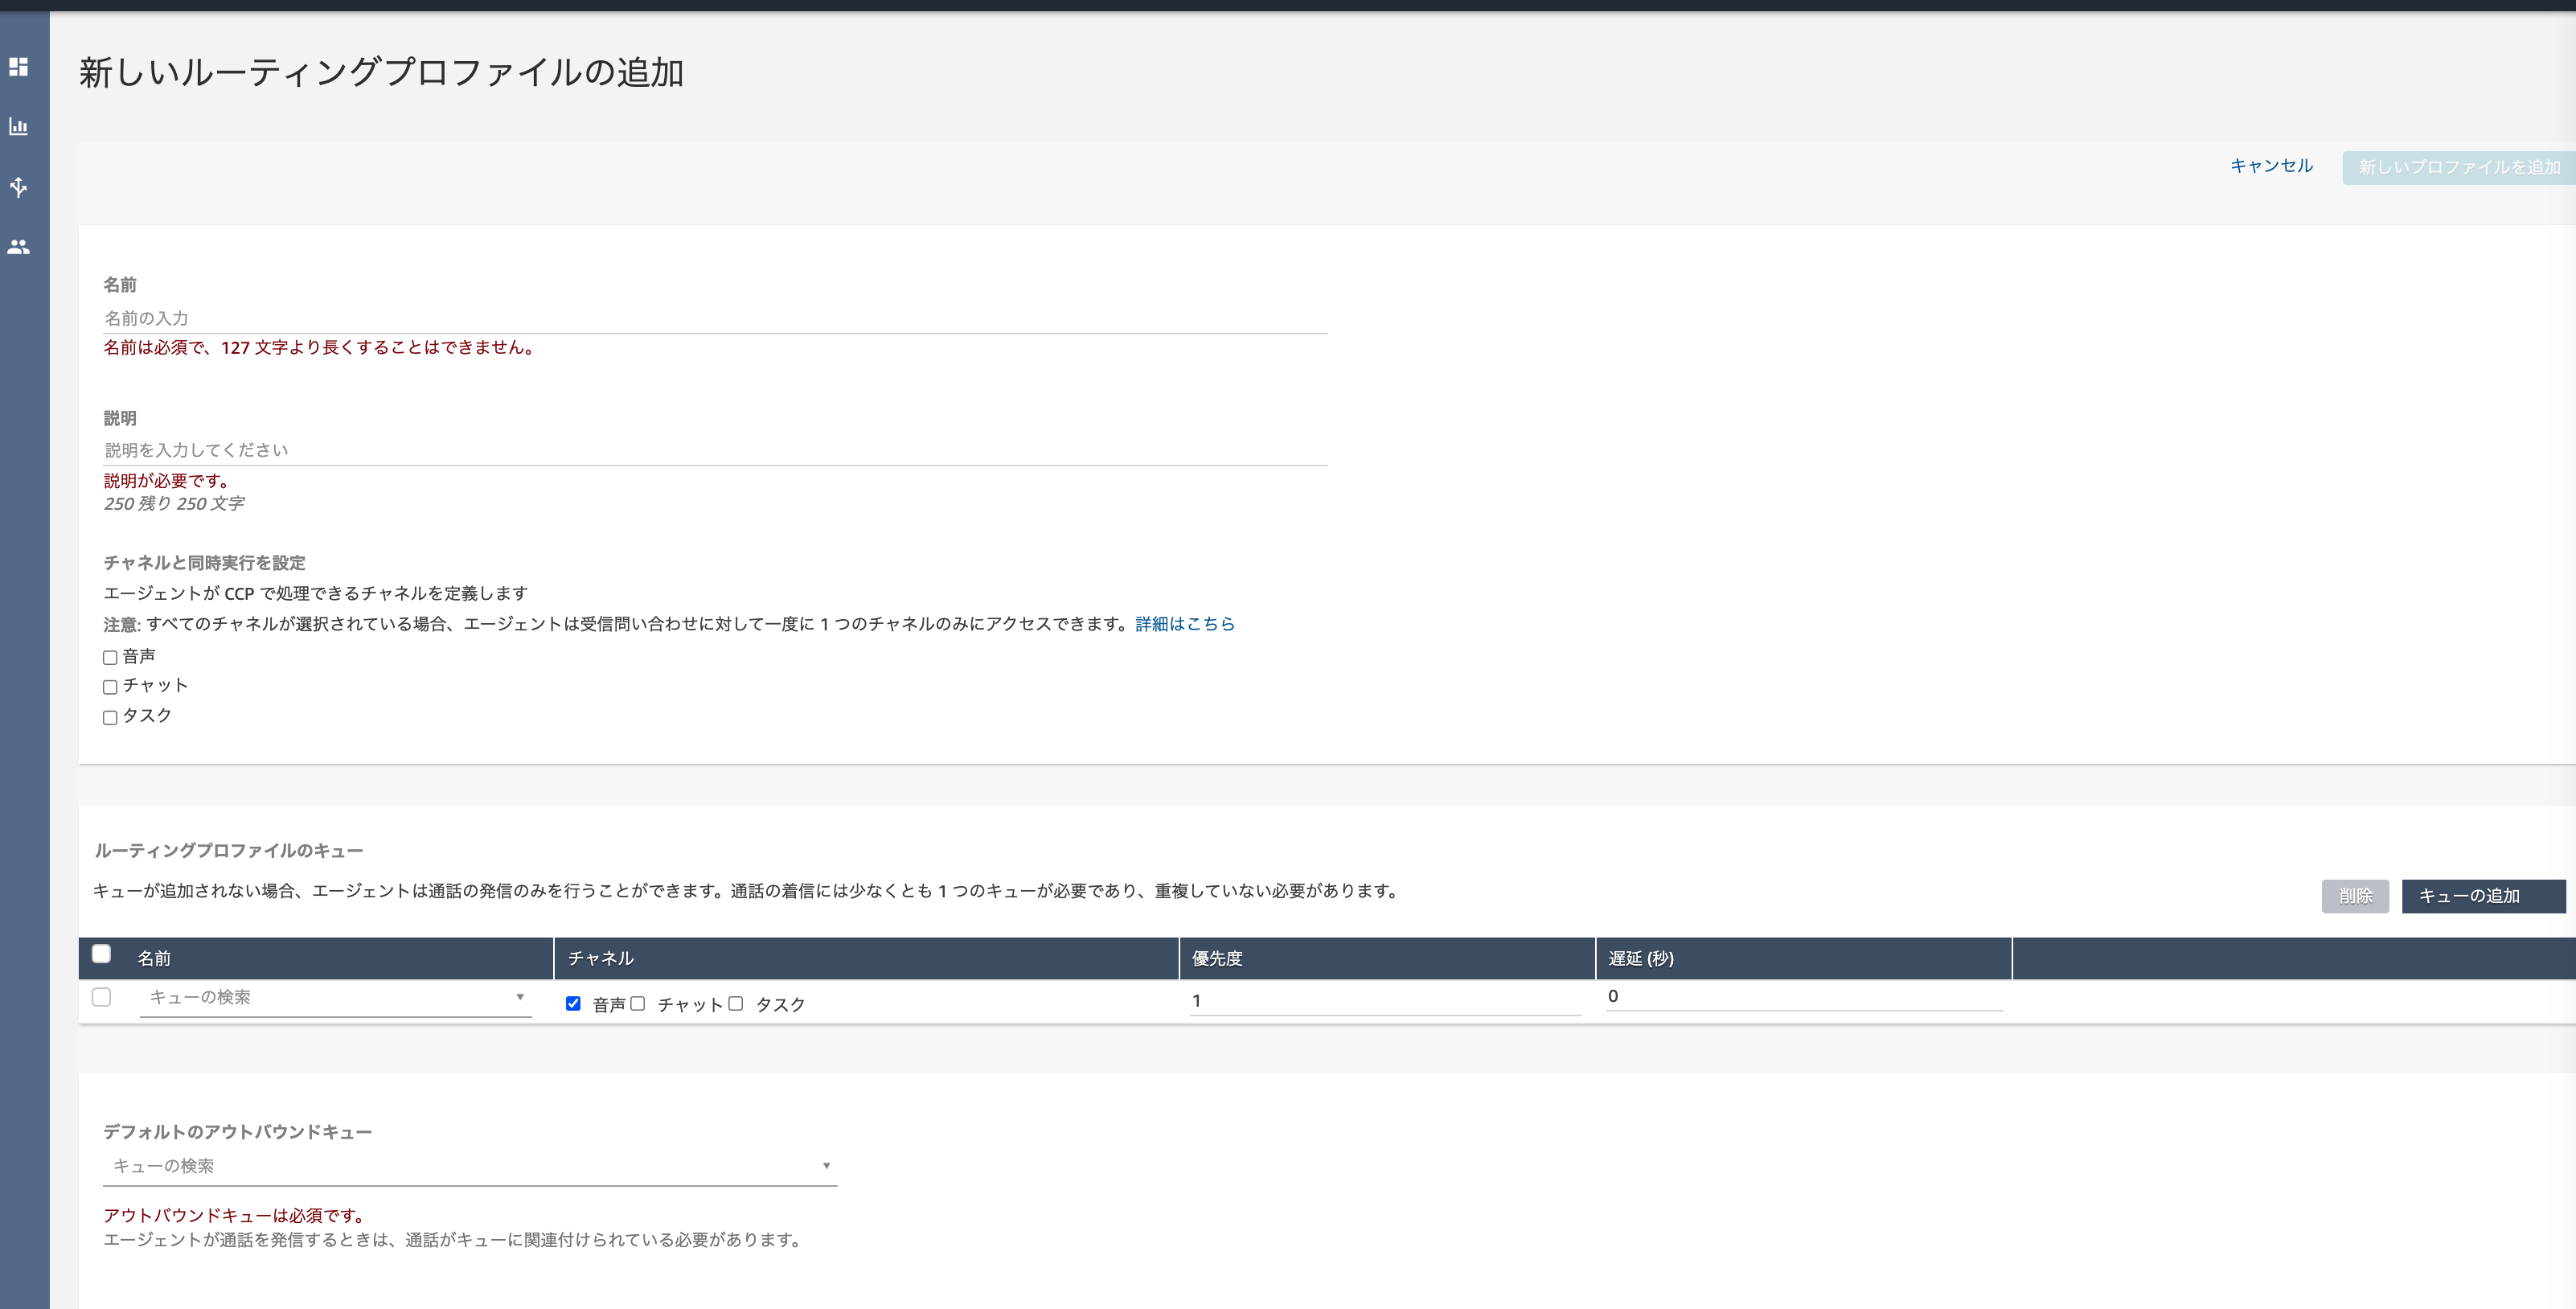Expand the default outbound queue dropdown
Viewport: 2576px width, 1309px height.
470,1166
